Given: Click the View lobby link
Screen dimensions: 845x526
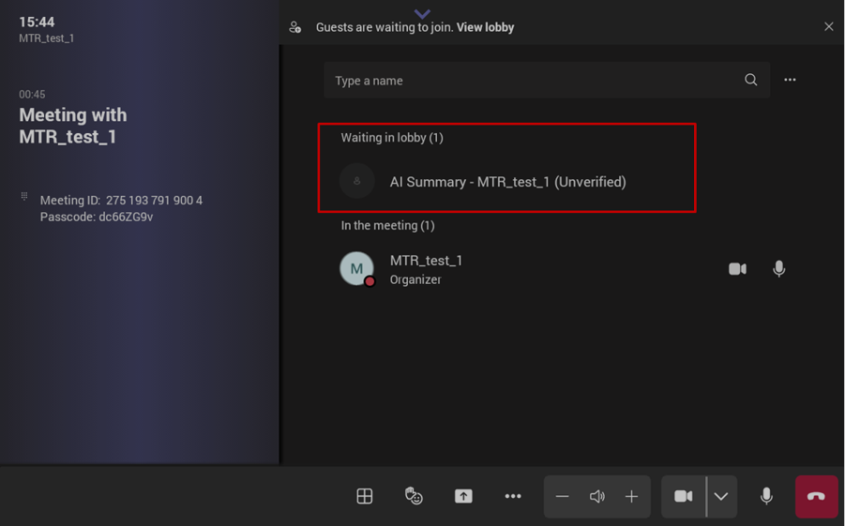Looking at the screenshot, I should click(x=485, y=27).
